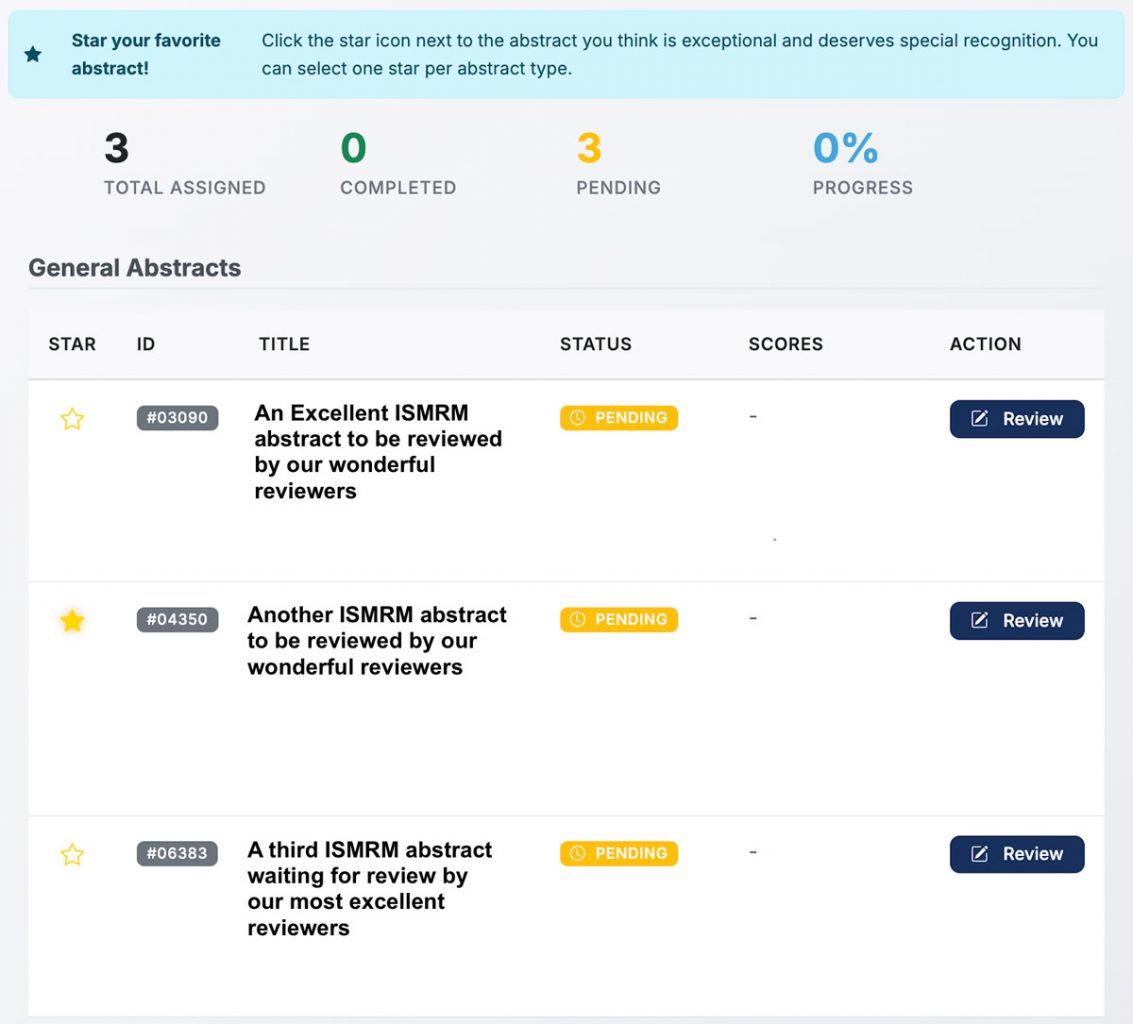Image resolution: width=1133 pixels, height=1024 pixels.
Task: Click the star icon in the blue banner
Action: click(33, 54)
